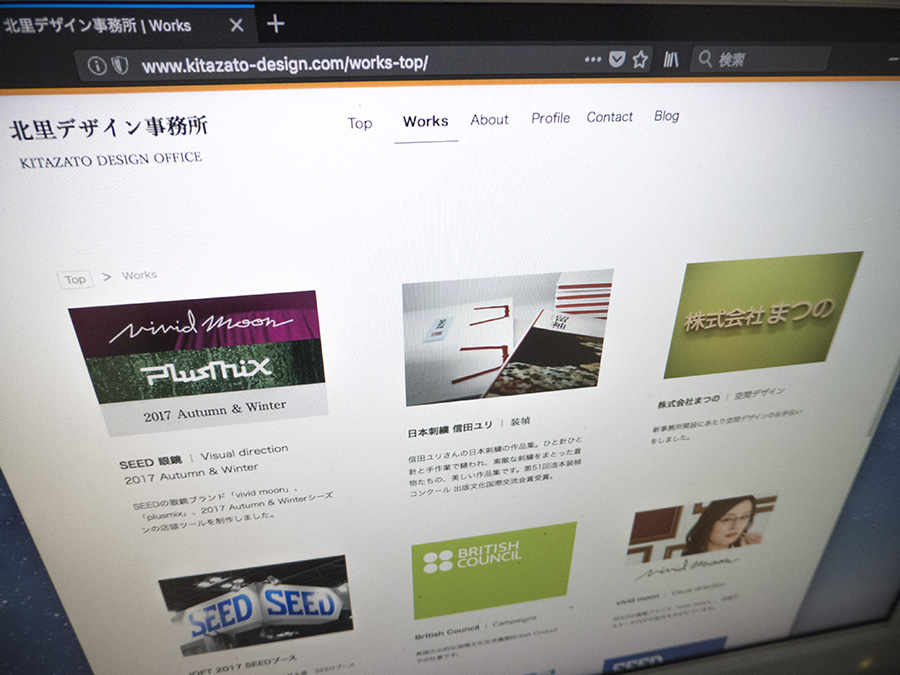Go to the Top navigation page
Screen dimensions: 900x675
tap(360, 123)
